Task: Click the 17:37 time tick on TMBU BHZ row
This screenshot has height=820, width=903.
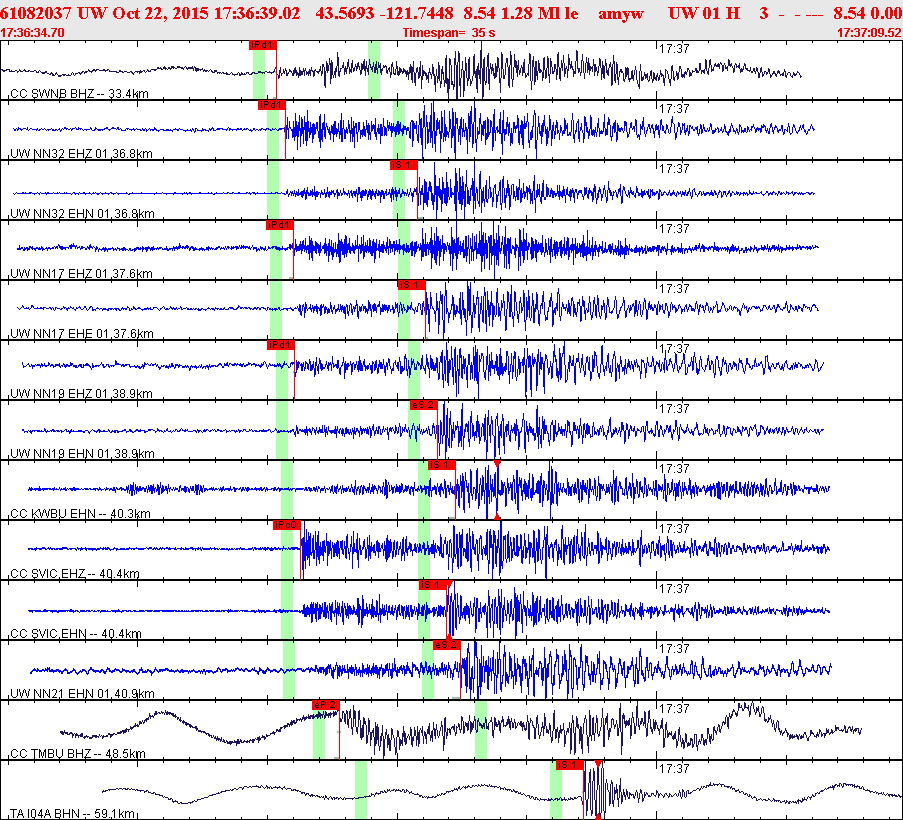Action: tap(674, 709)
